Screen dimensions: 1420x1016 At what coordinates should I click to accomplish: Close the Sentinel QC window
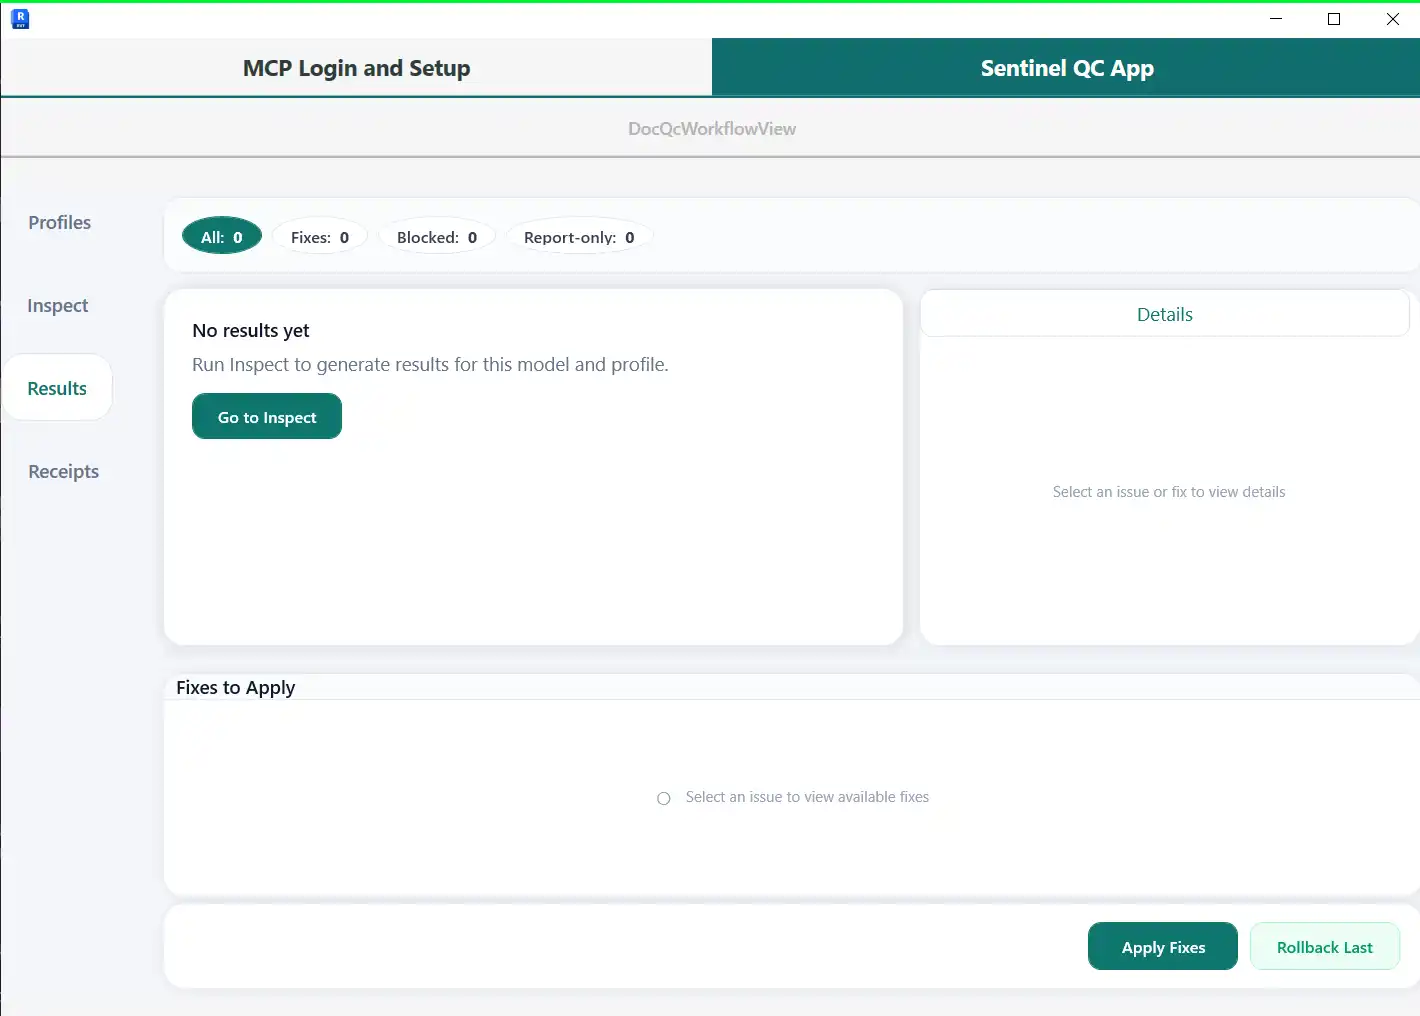[x=1392, y=19]
